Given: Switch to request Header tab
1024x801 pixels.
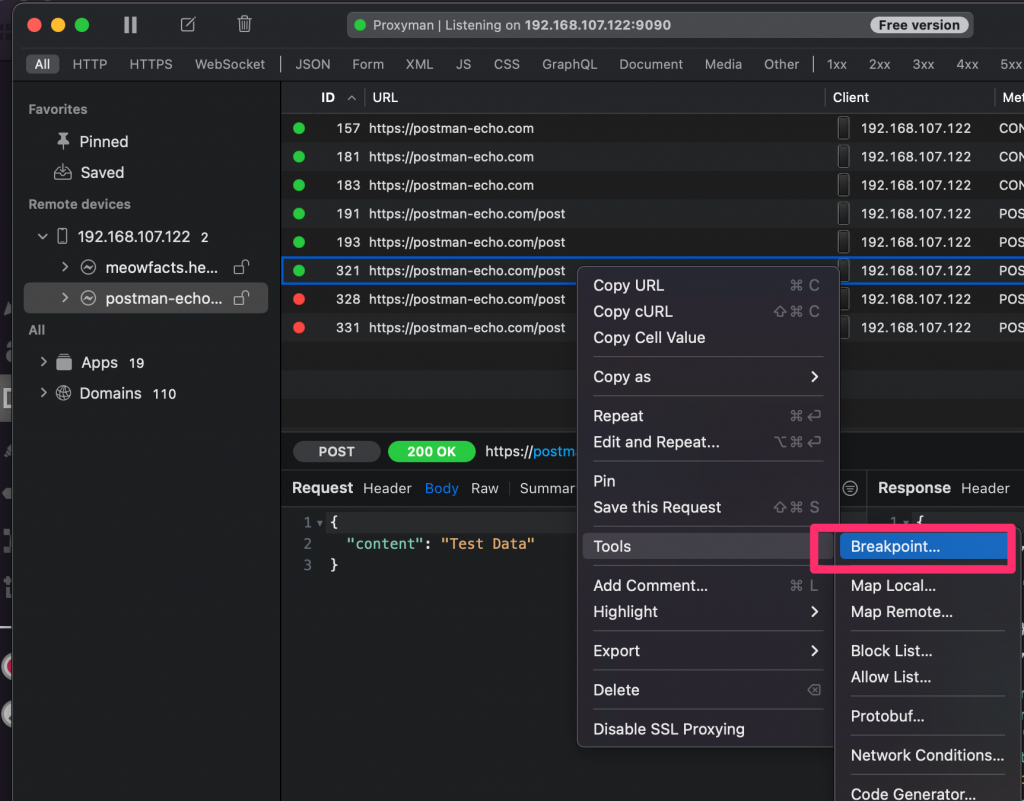Looking at the screenshot, I should pyautogui.click(x=387, y=488).
